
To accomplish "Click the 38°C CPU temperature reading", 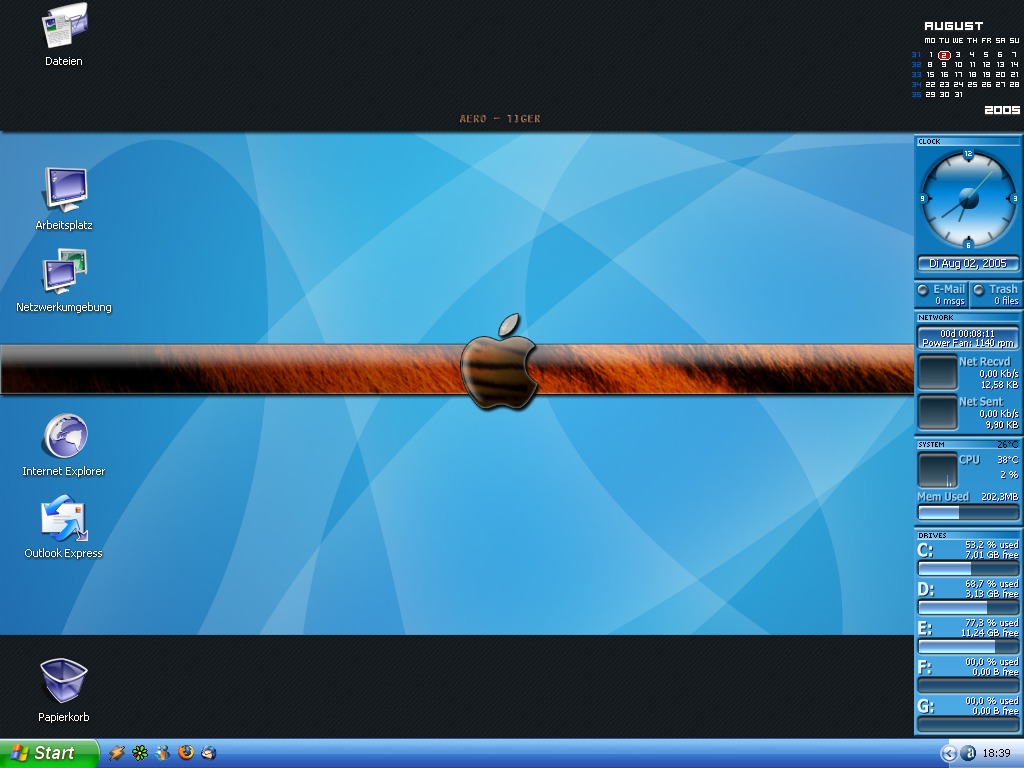I will (x=1008, y=460).
